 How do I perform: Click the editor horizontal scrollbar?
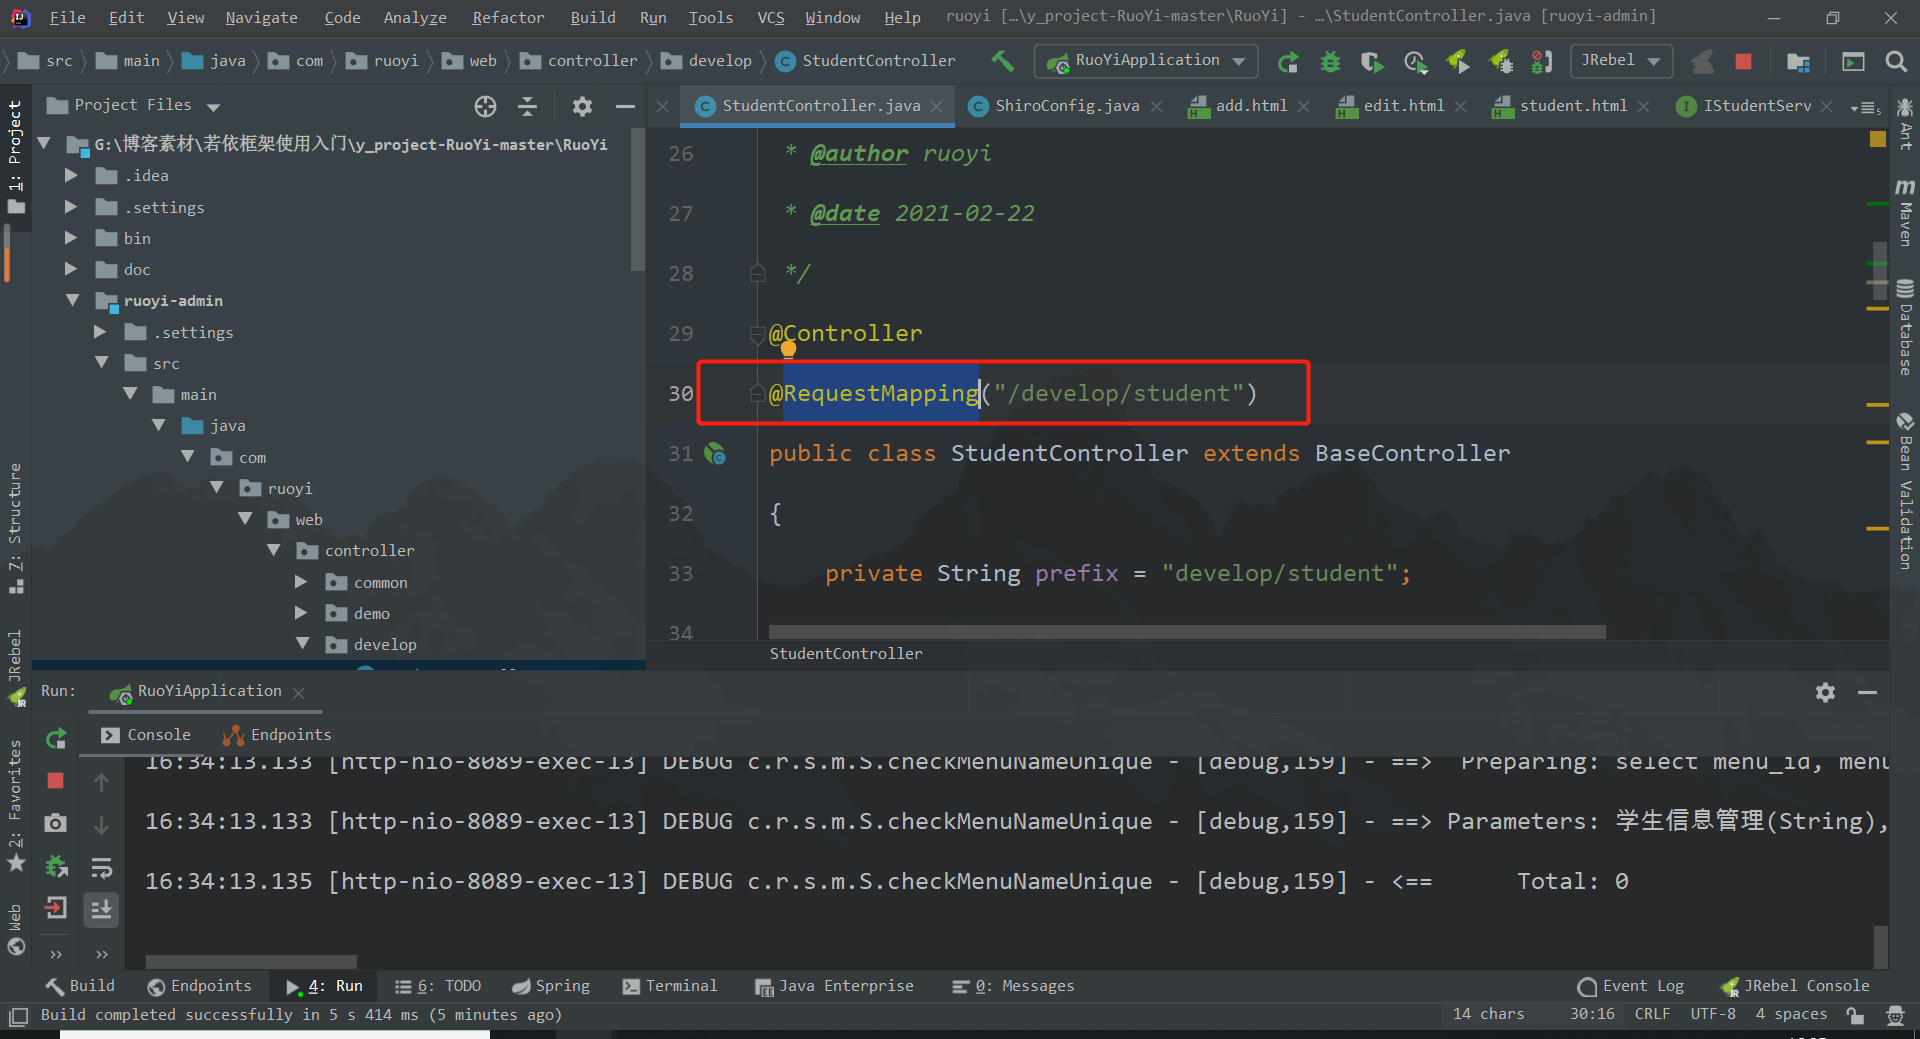tap(1187, 632)
